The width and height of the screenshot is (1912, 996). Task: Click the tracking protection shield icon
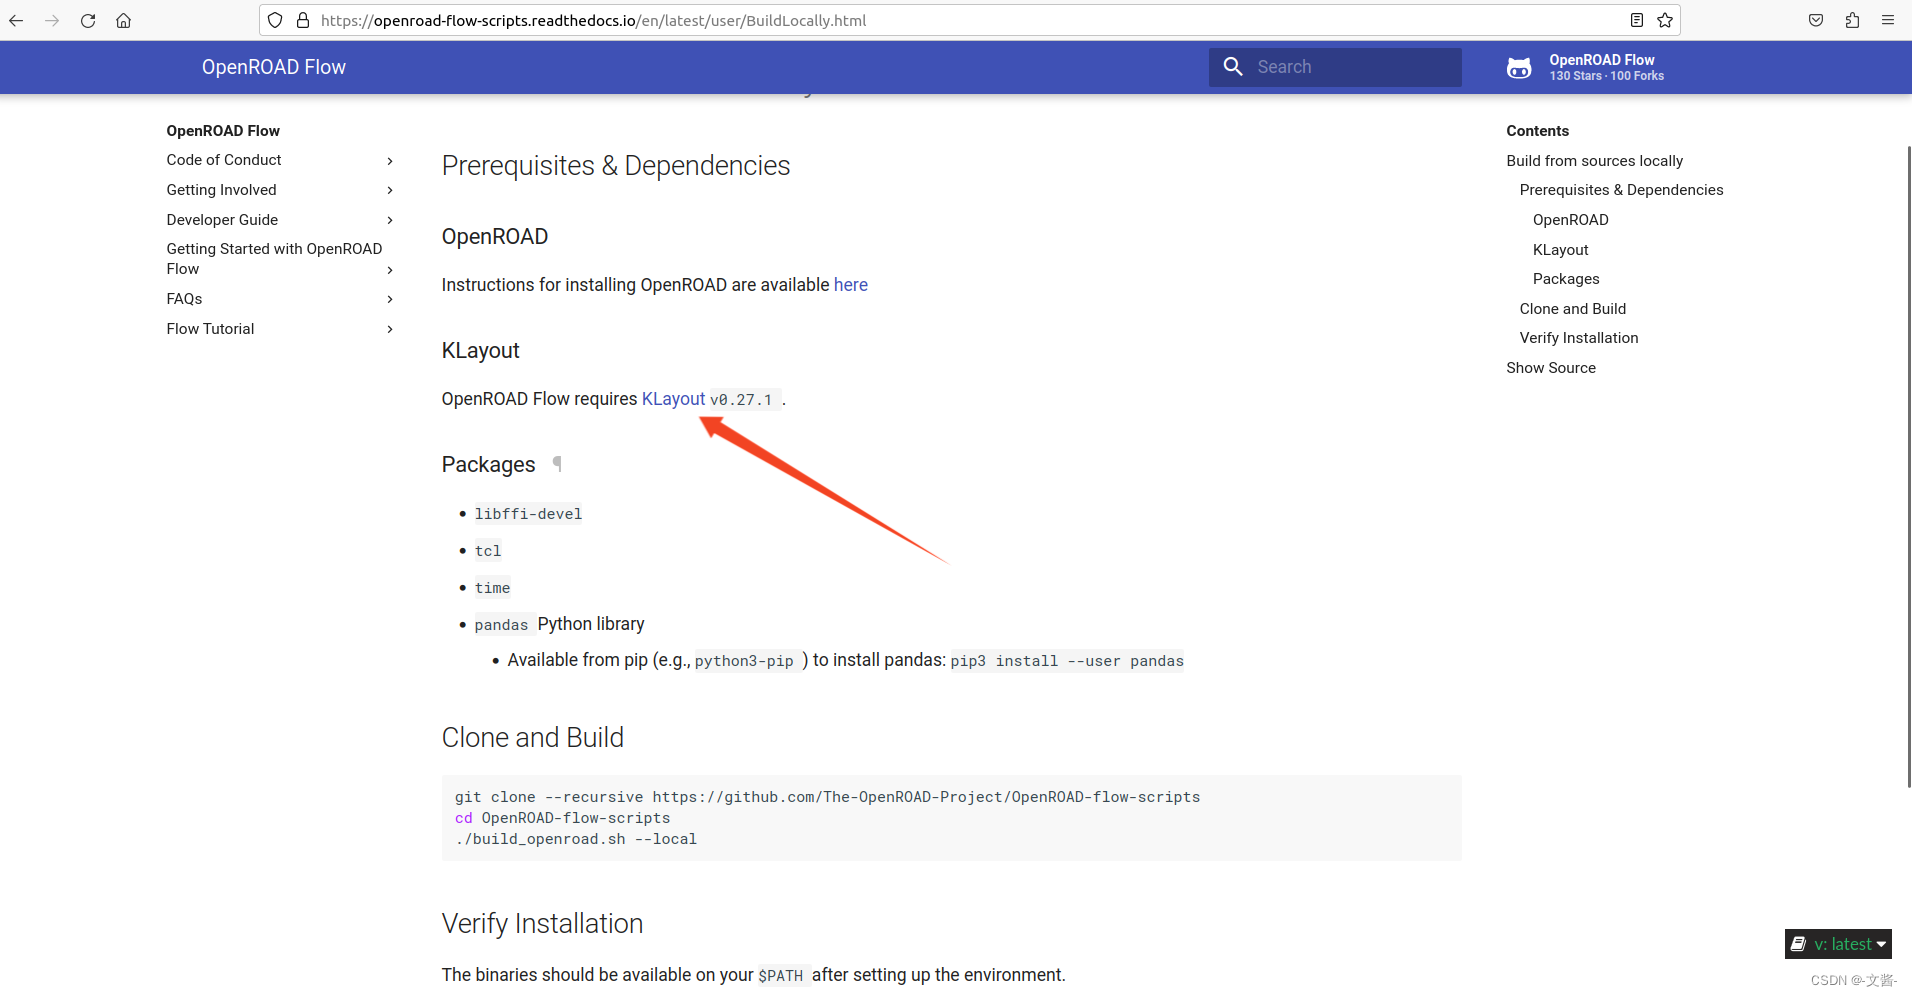[x=275, y=20]
